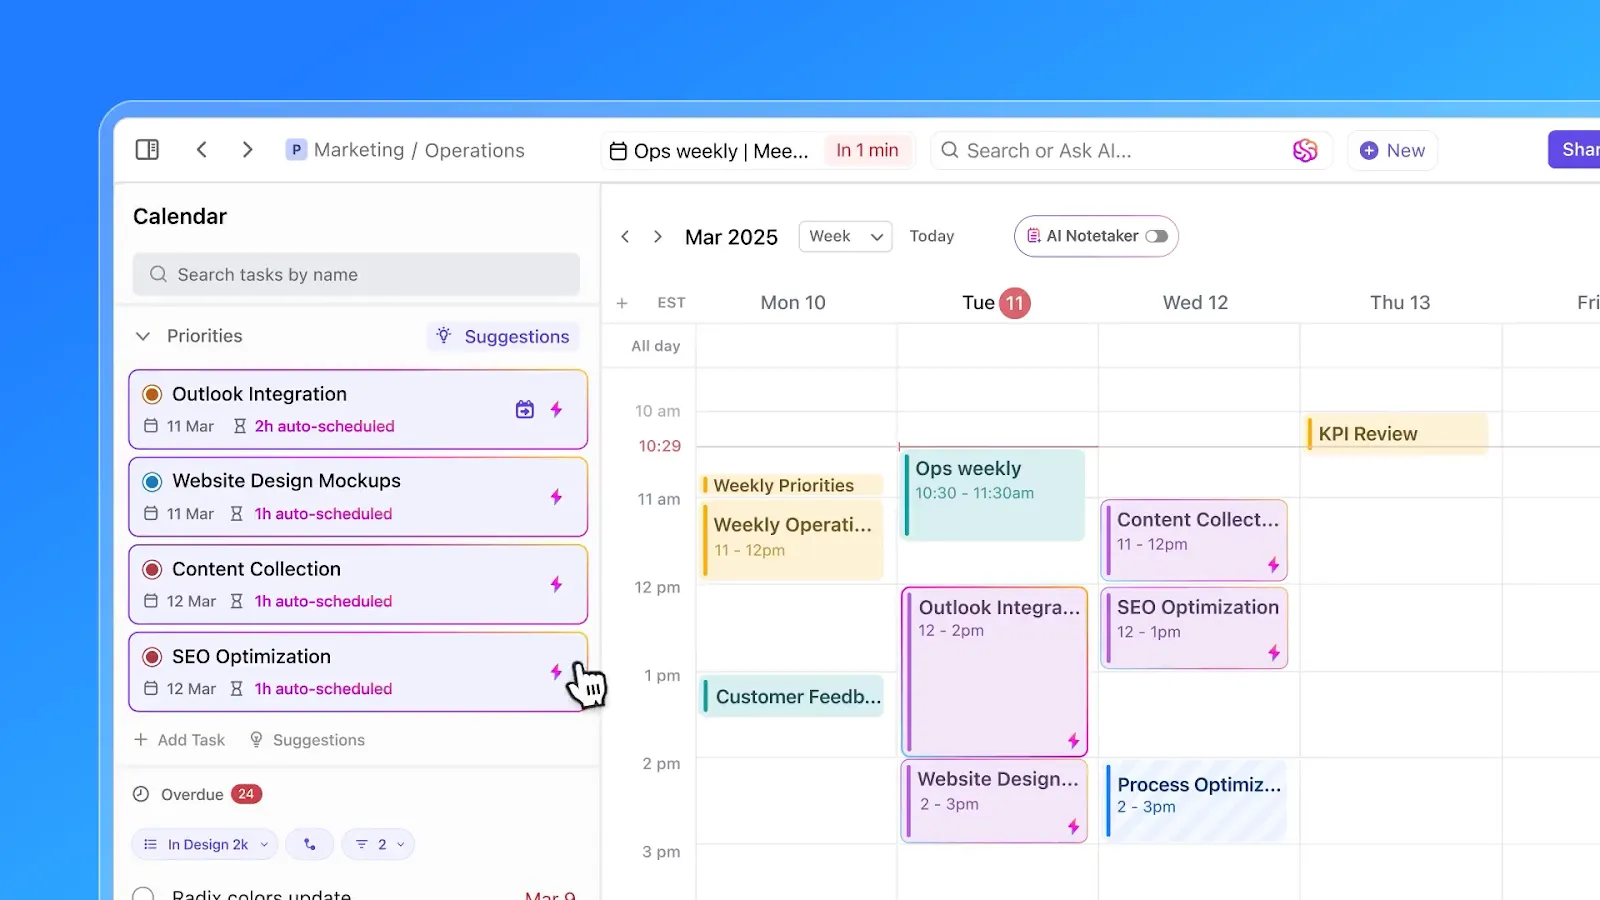Open the Marketing / Operations breadcrumb
Viewport: 1600px width, 900px height.
419,150
